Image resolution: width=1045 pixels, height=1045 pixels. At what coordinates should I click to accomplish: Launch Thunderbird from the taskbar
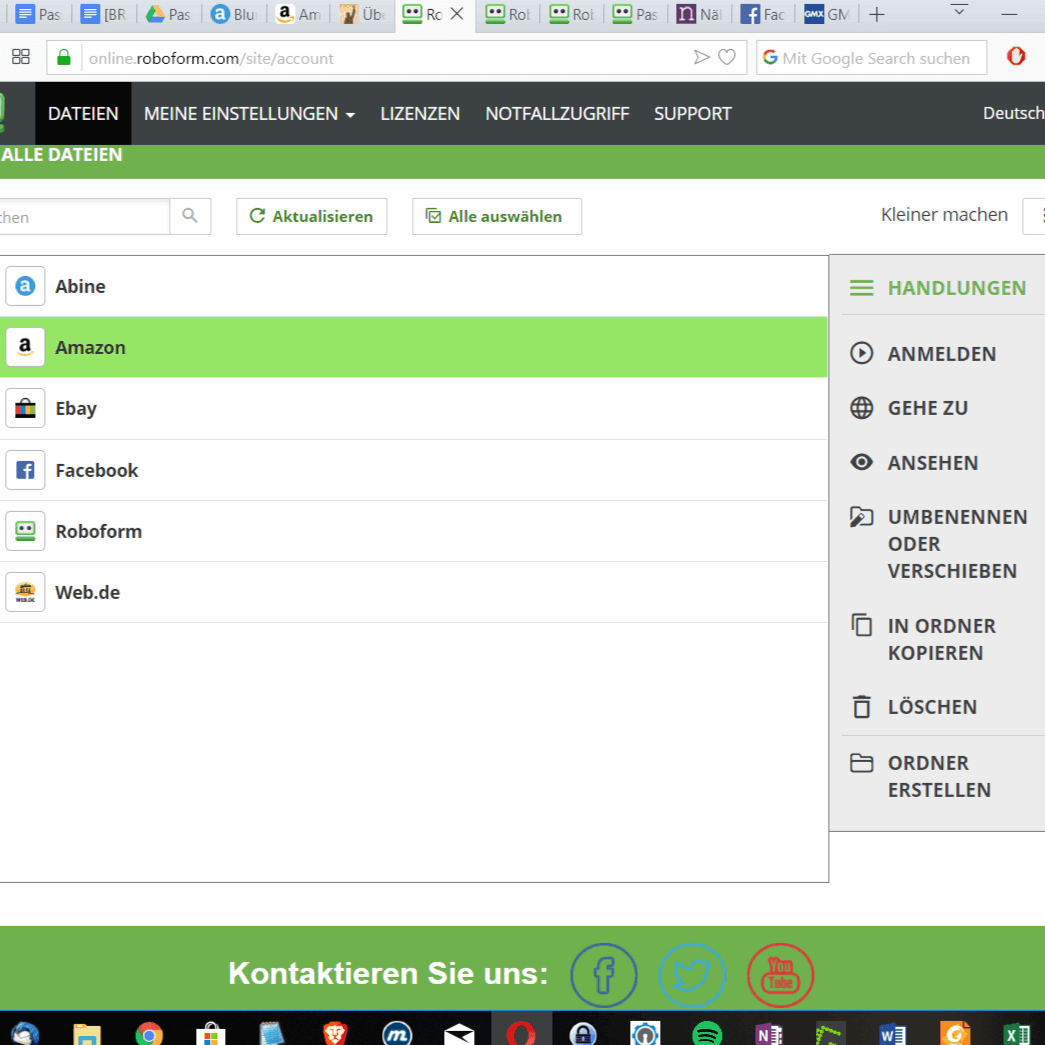(x=25, y=1033)
